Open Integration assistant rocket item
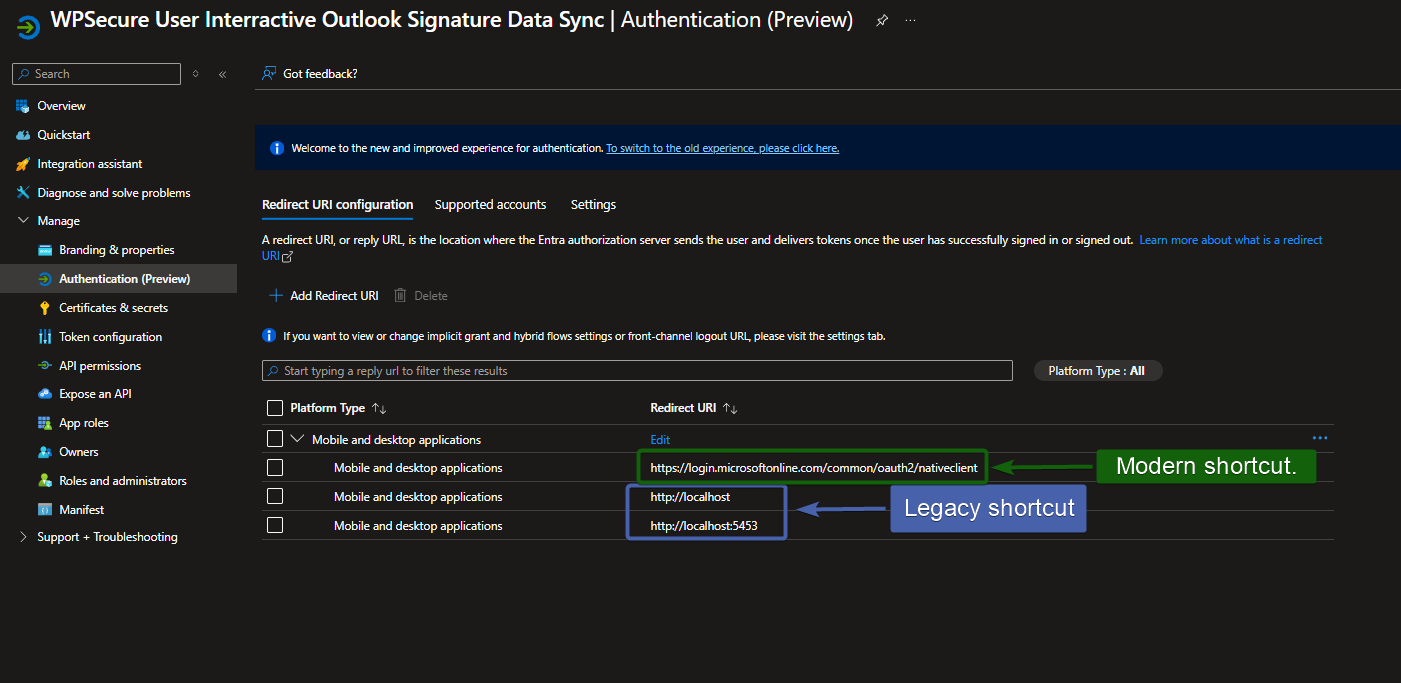1401x683 pixels. tap(89, 164)
